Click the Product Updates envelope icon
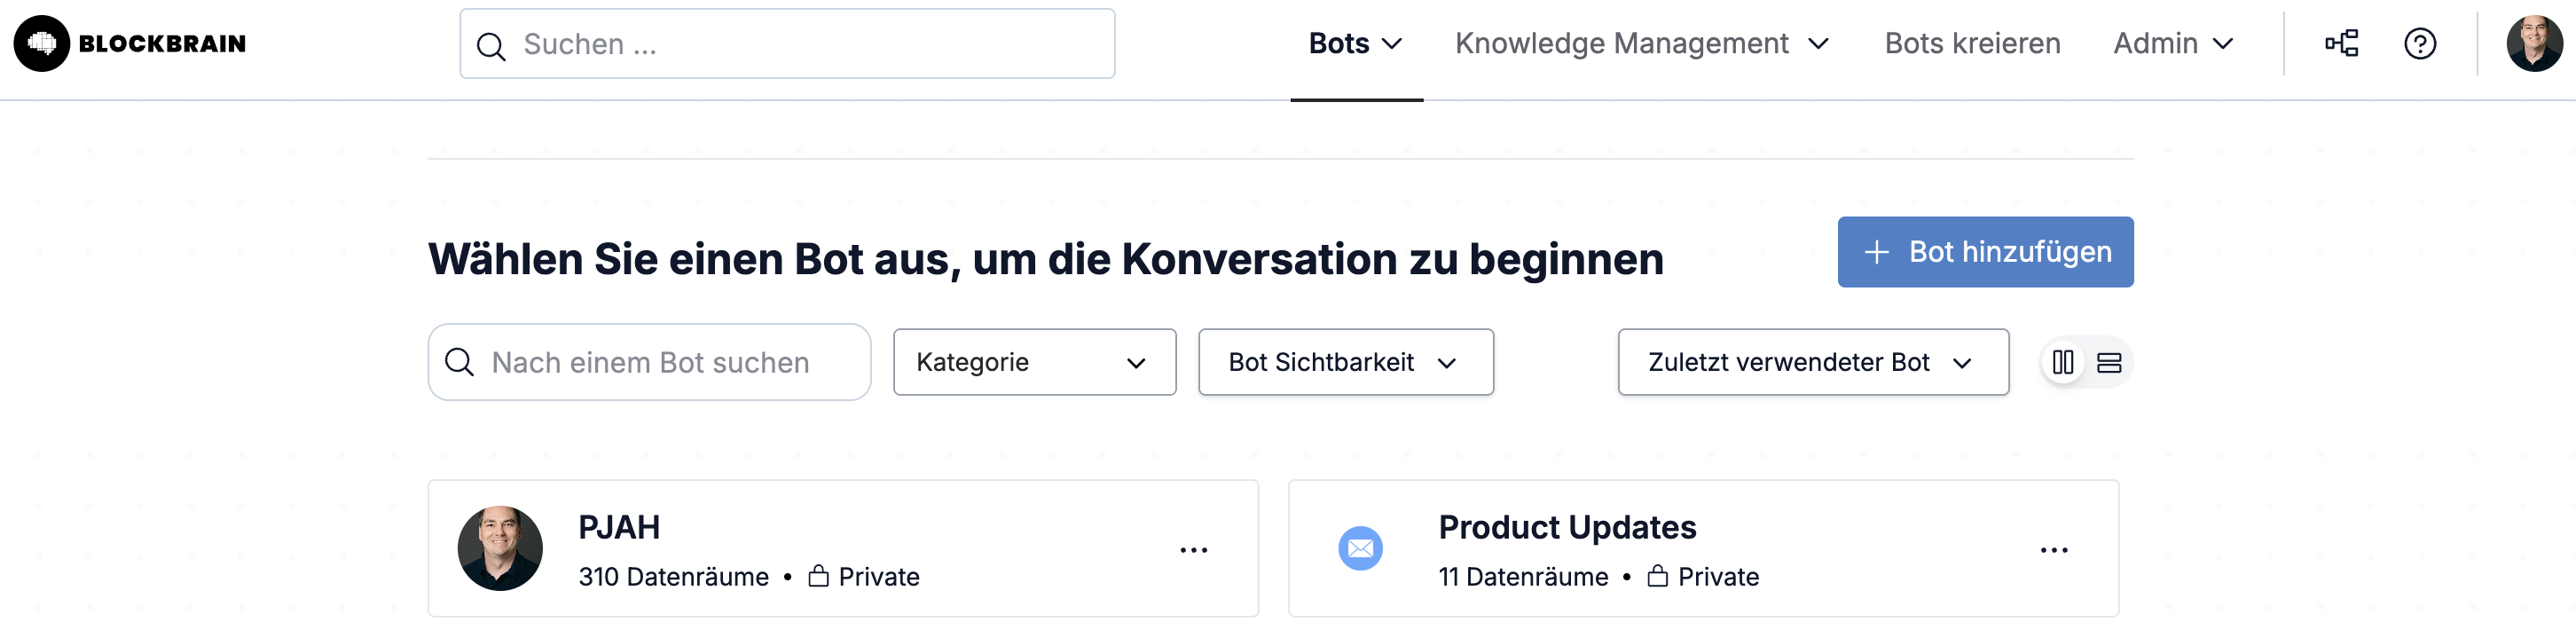 pos(1360,548)
